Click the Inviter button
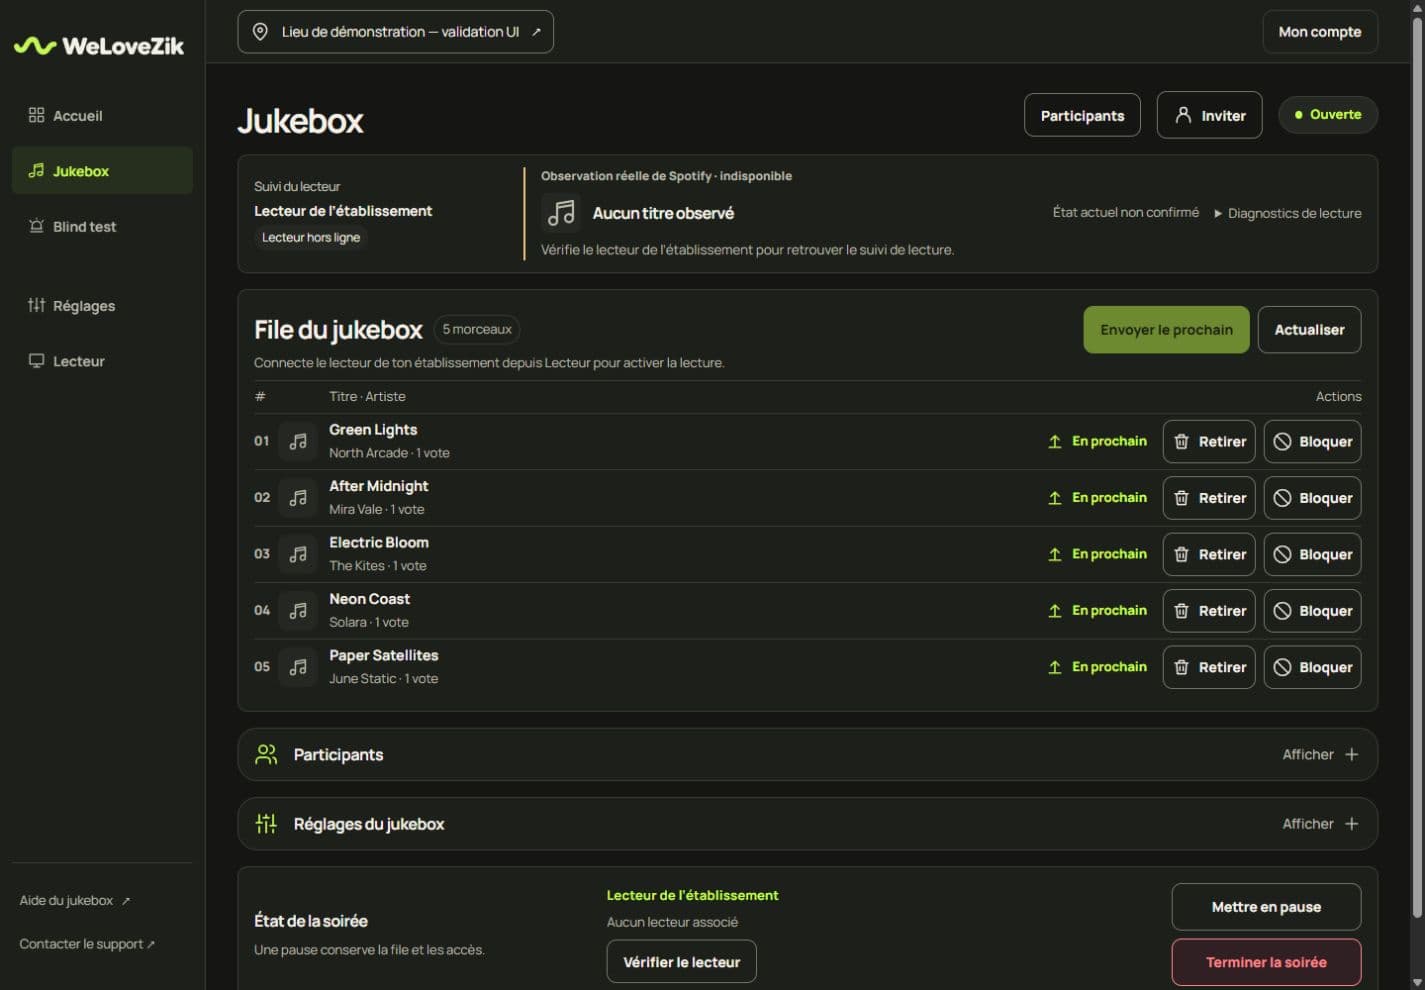The height and width of the screenshot is (990, 1425). tap(1209, 115)
